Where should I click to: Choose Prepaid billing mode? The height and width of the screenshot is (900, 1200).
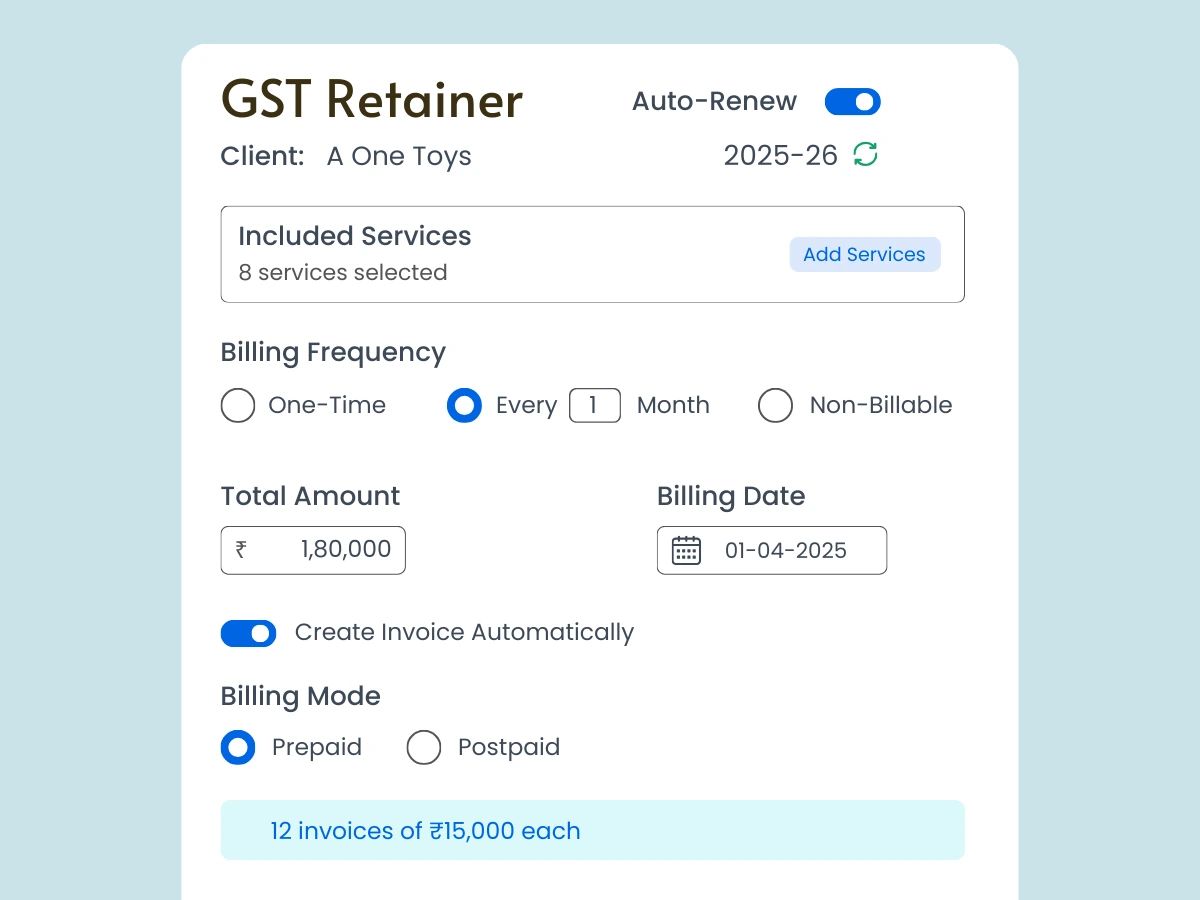(x=238, y=747)
